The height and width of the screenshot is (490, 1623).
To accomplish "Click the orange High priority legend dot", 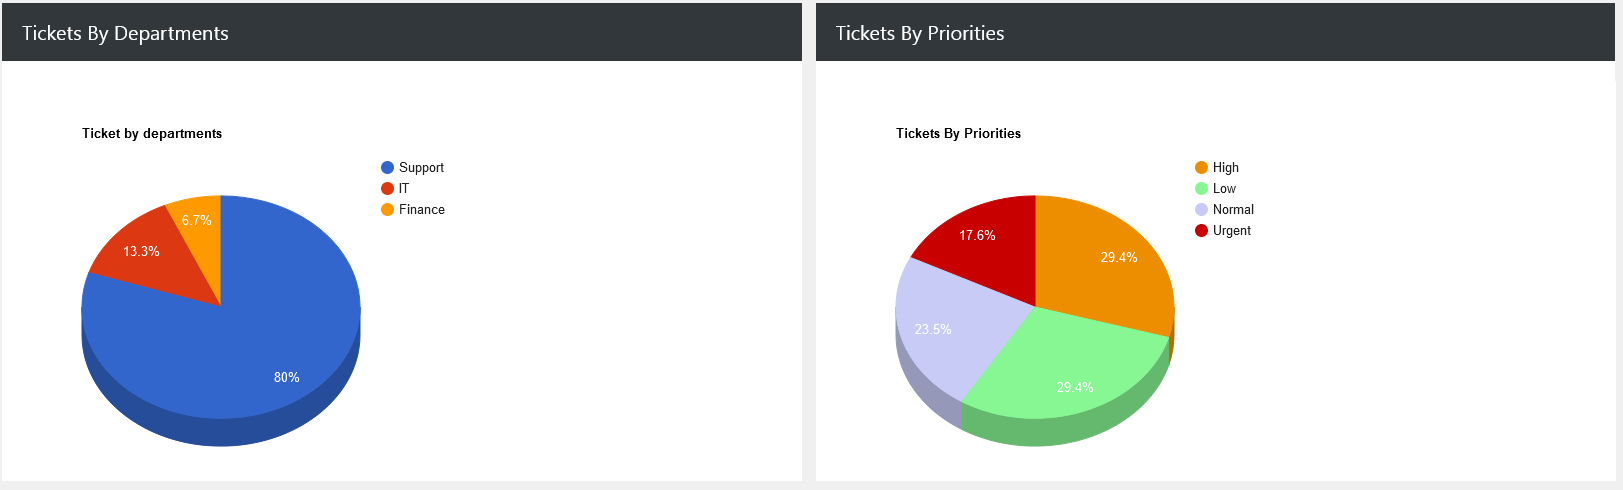I will tap(1201, 168).
